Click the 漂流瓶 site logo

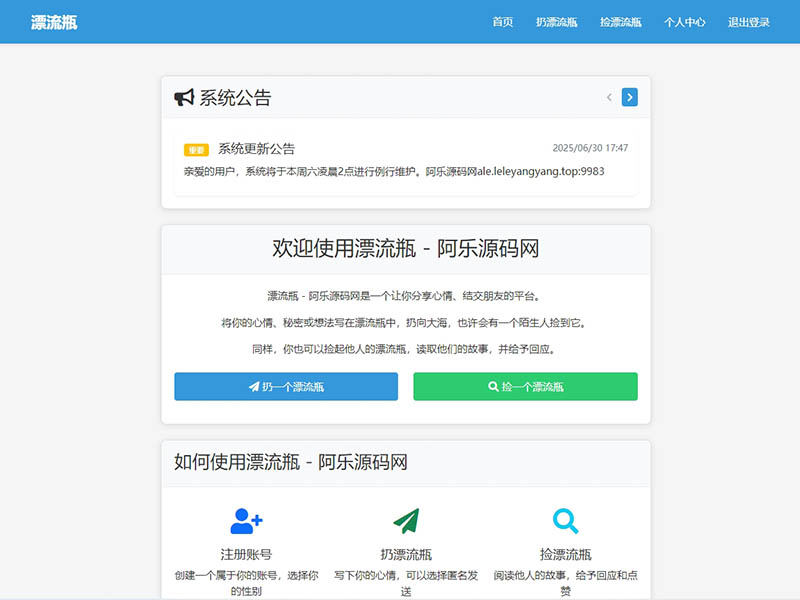[x=54, y=22]
